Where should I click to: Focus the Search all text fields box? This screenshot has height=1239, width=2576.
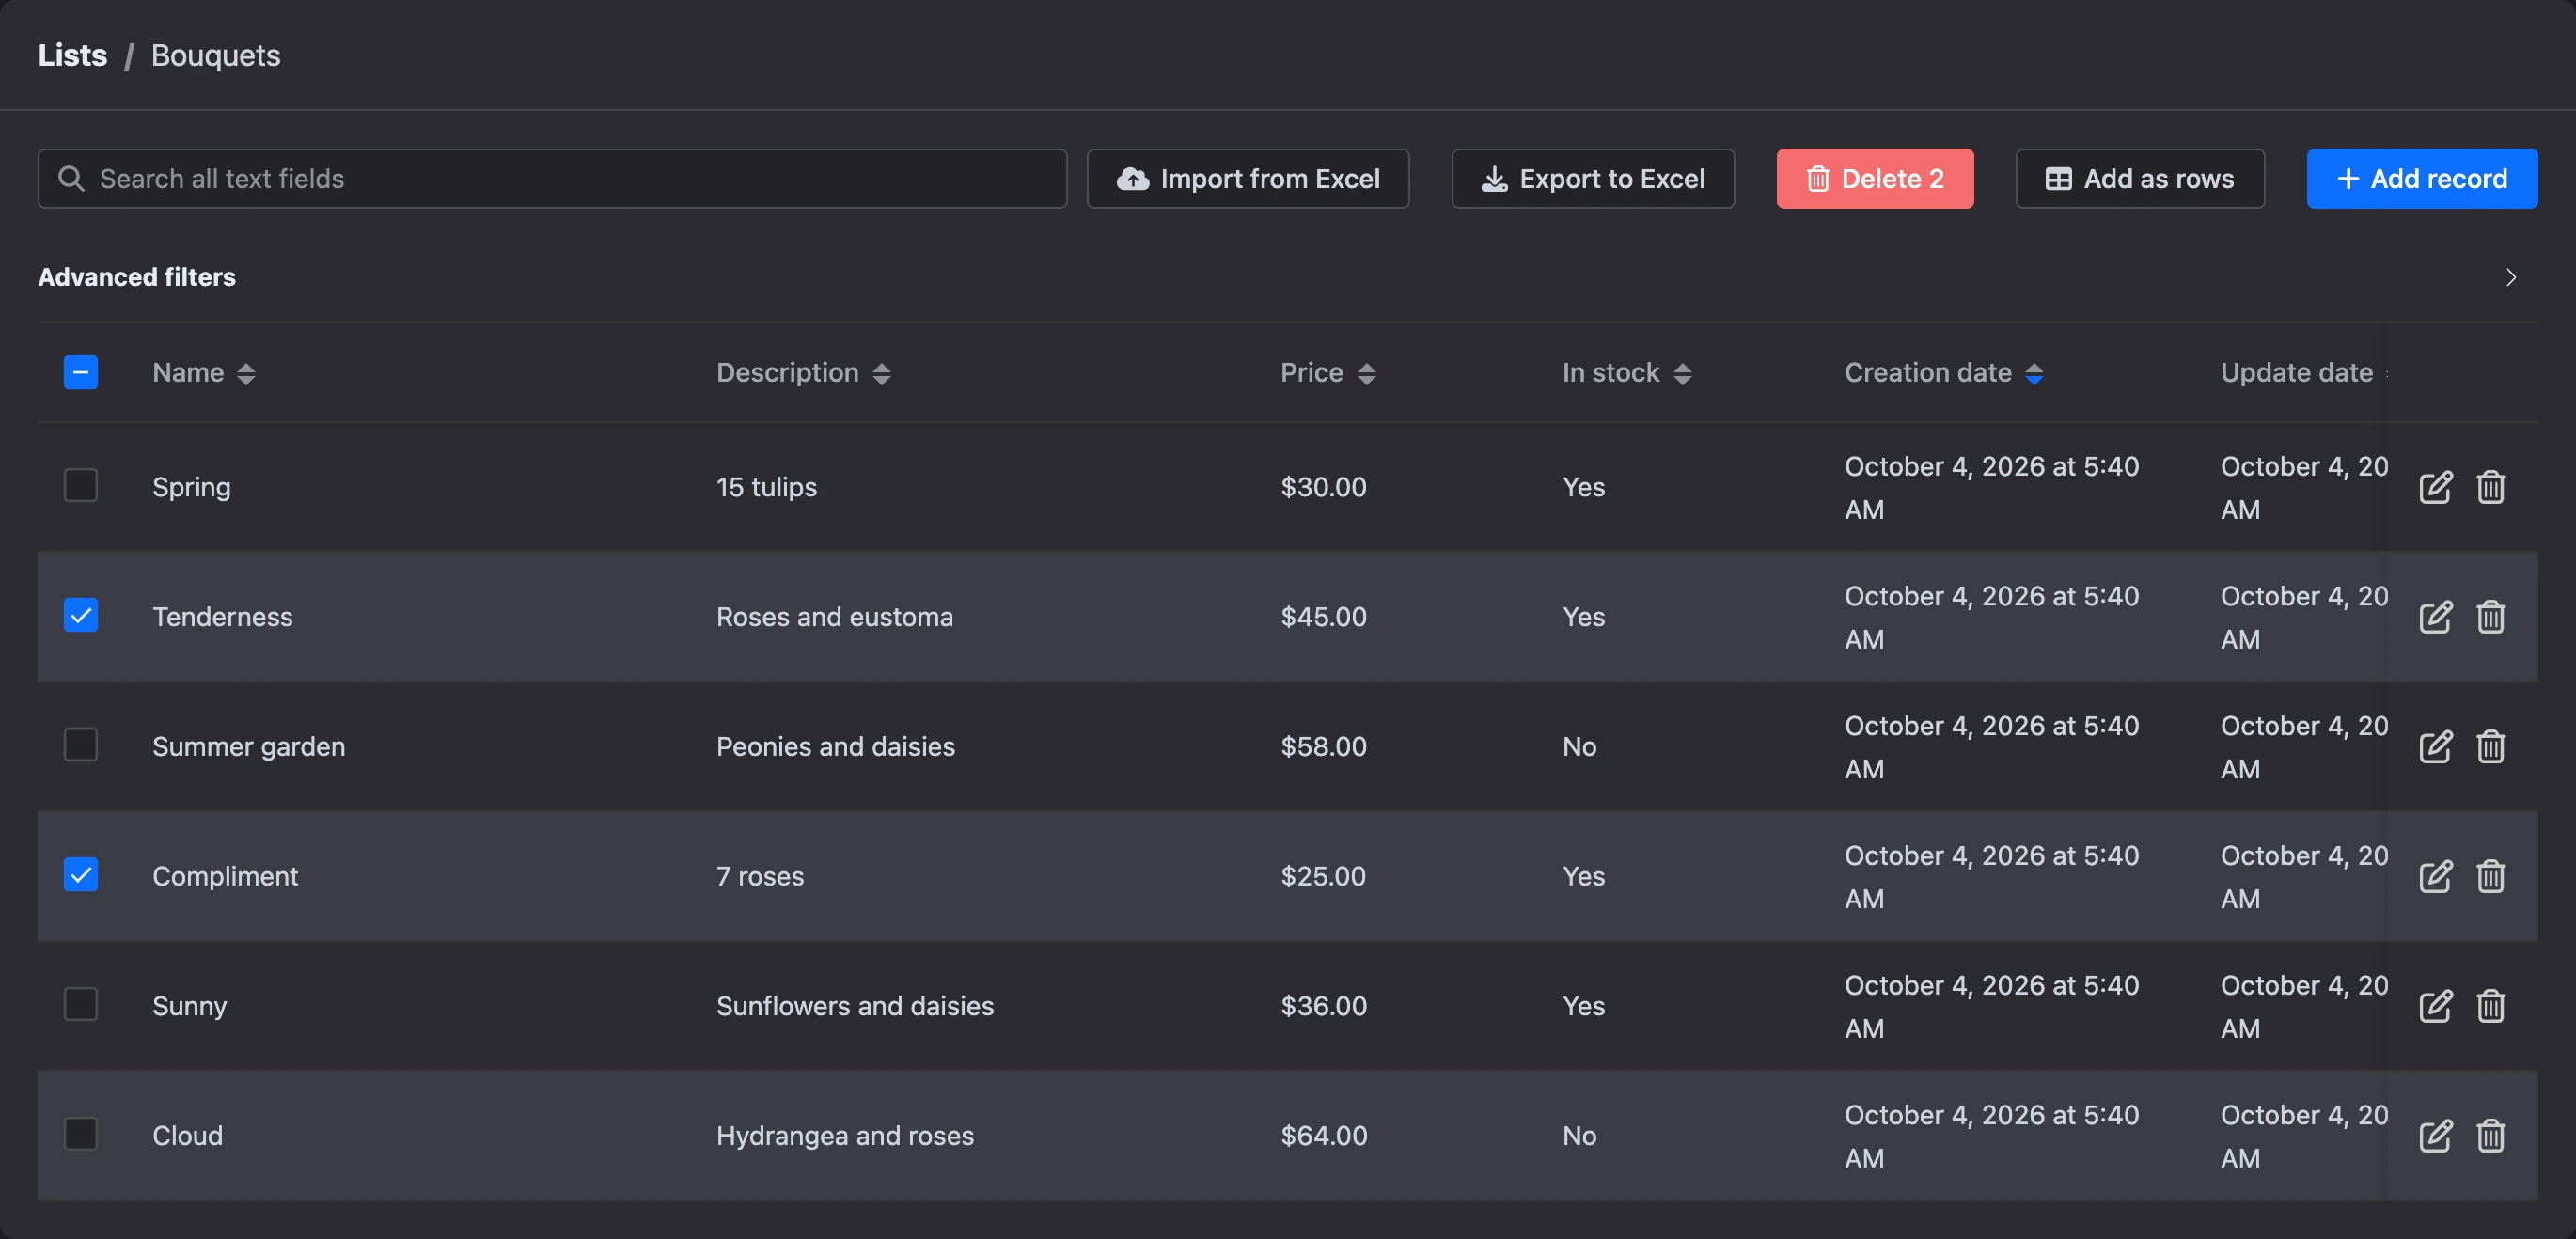coord(552,179)
